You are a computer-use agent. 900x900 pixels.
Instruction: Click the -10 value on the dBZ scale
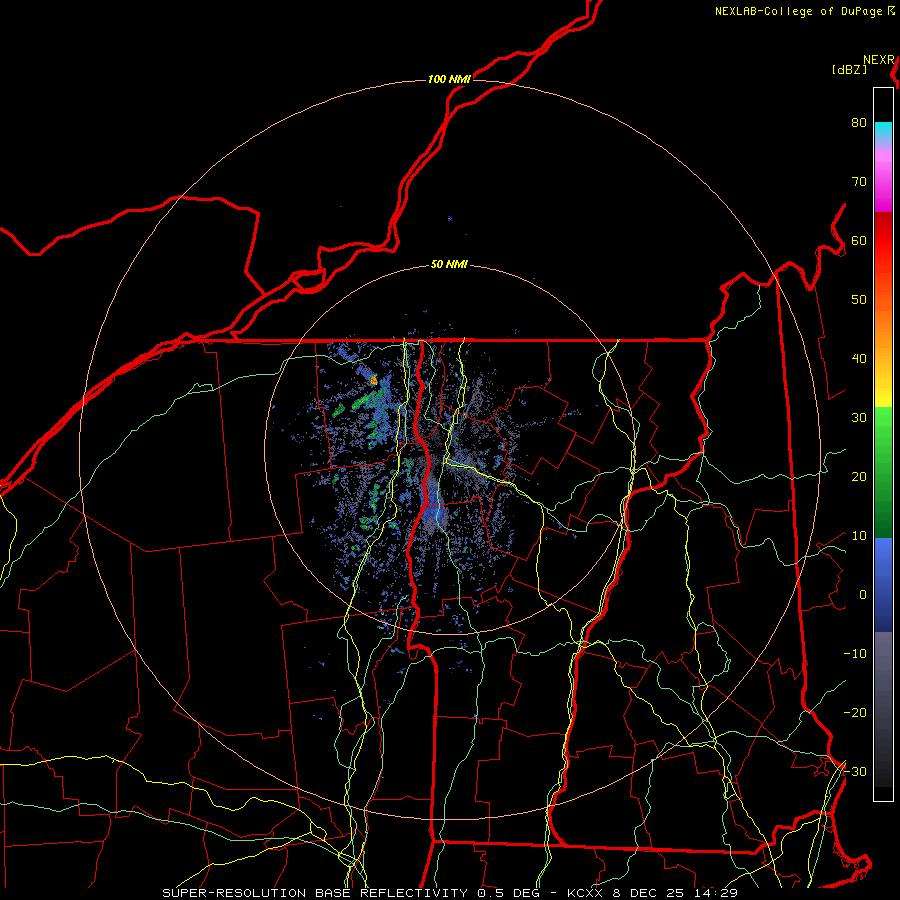(x=855, y=654)
